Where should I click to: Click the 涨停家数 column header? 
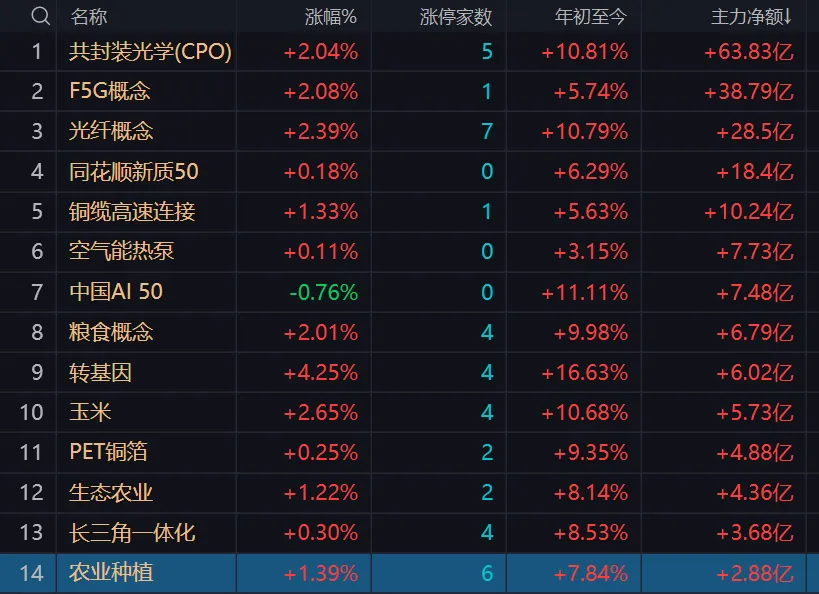(456, 17)
